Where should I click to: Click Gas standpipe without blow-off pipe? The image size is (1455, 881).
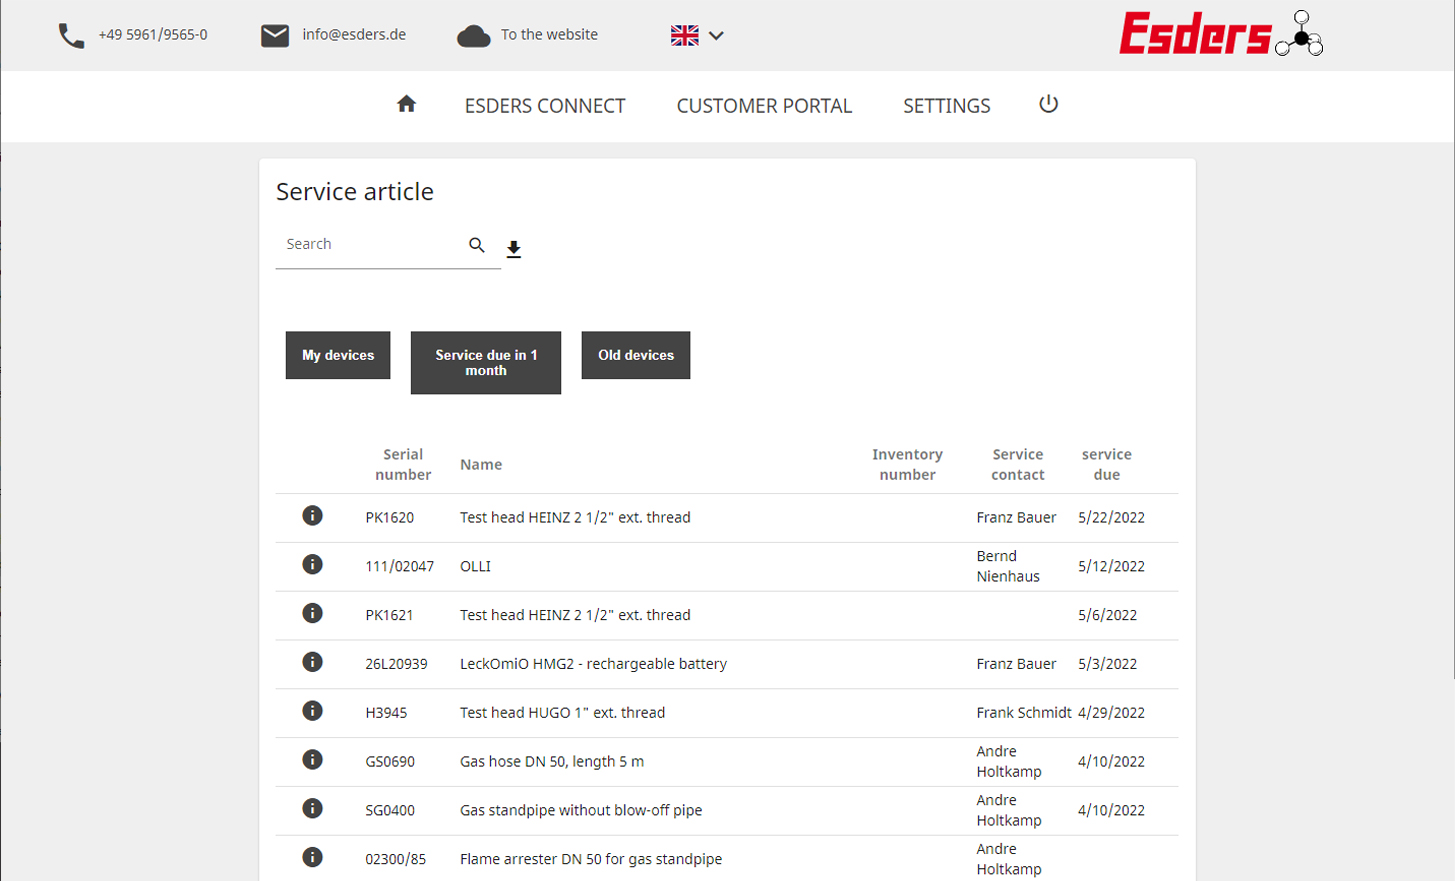coord(581,811)
